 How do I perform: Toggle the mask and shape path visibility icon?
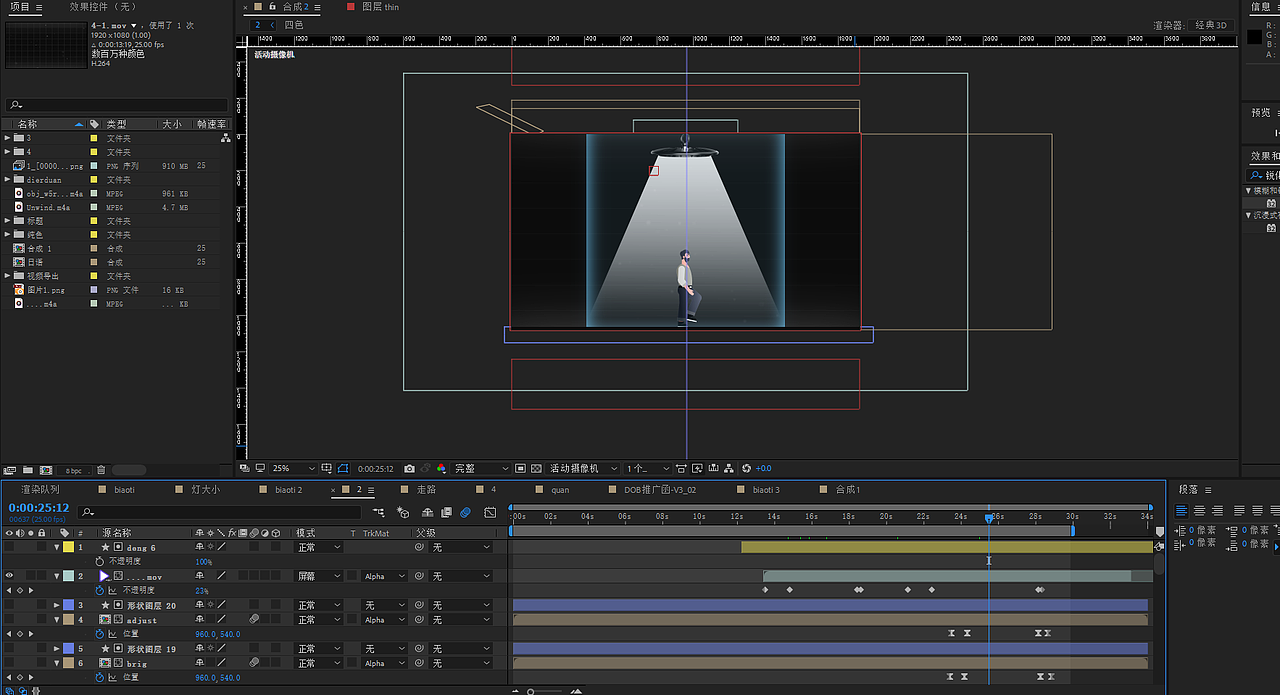(x=343, y=468)
